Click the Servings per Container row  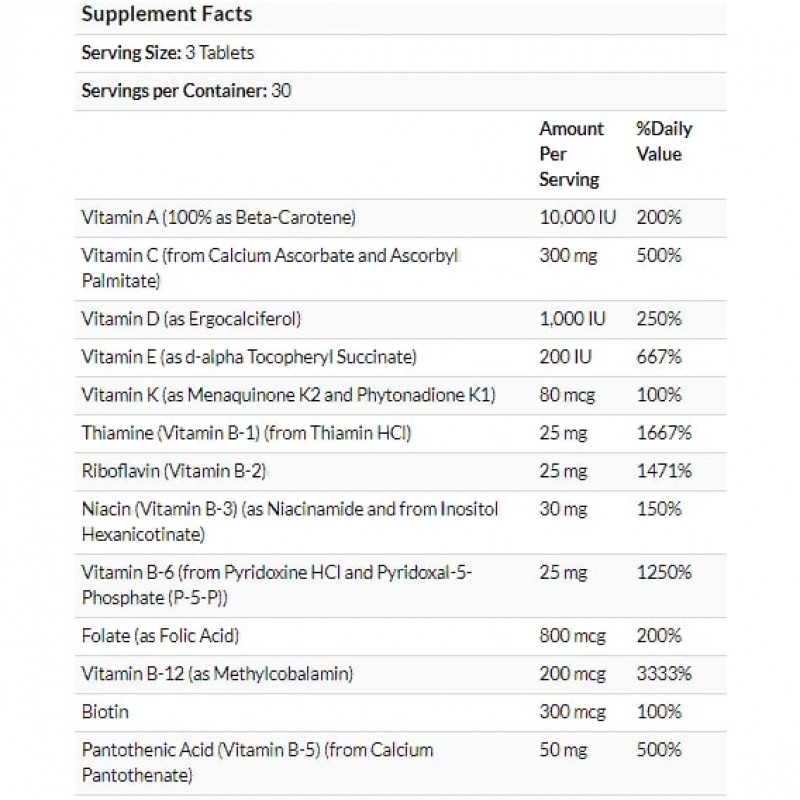(186, 90)
